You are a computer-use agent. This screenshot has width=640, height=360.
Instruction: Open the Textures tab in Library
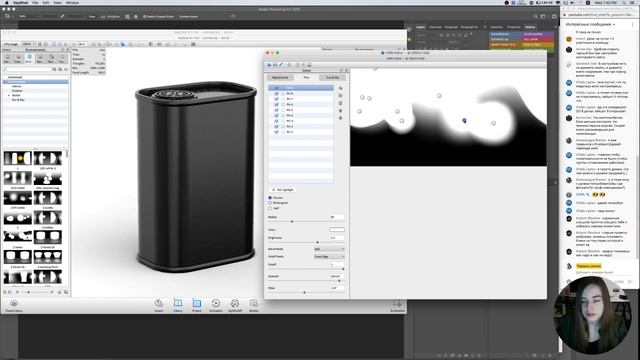(51, 59)
